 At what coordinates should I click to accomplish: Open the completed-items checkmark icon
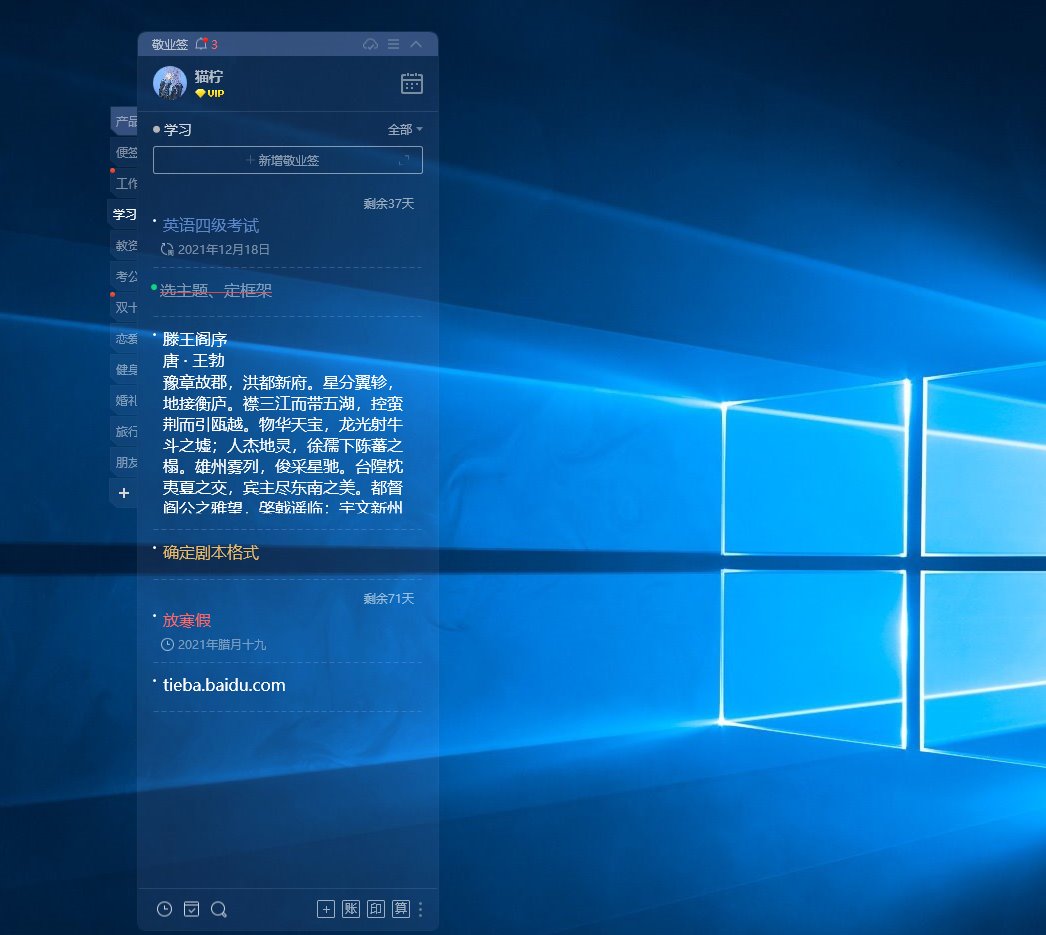tap(191, 909)
